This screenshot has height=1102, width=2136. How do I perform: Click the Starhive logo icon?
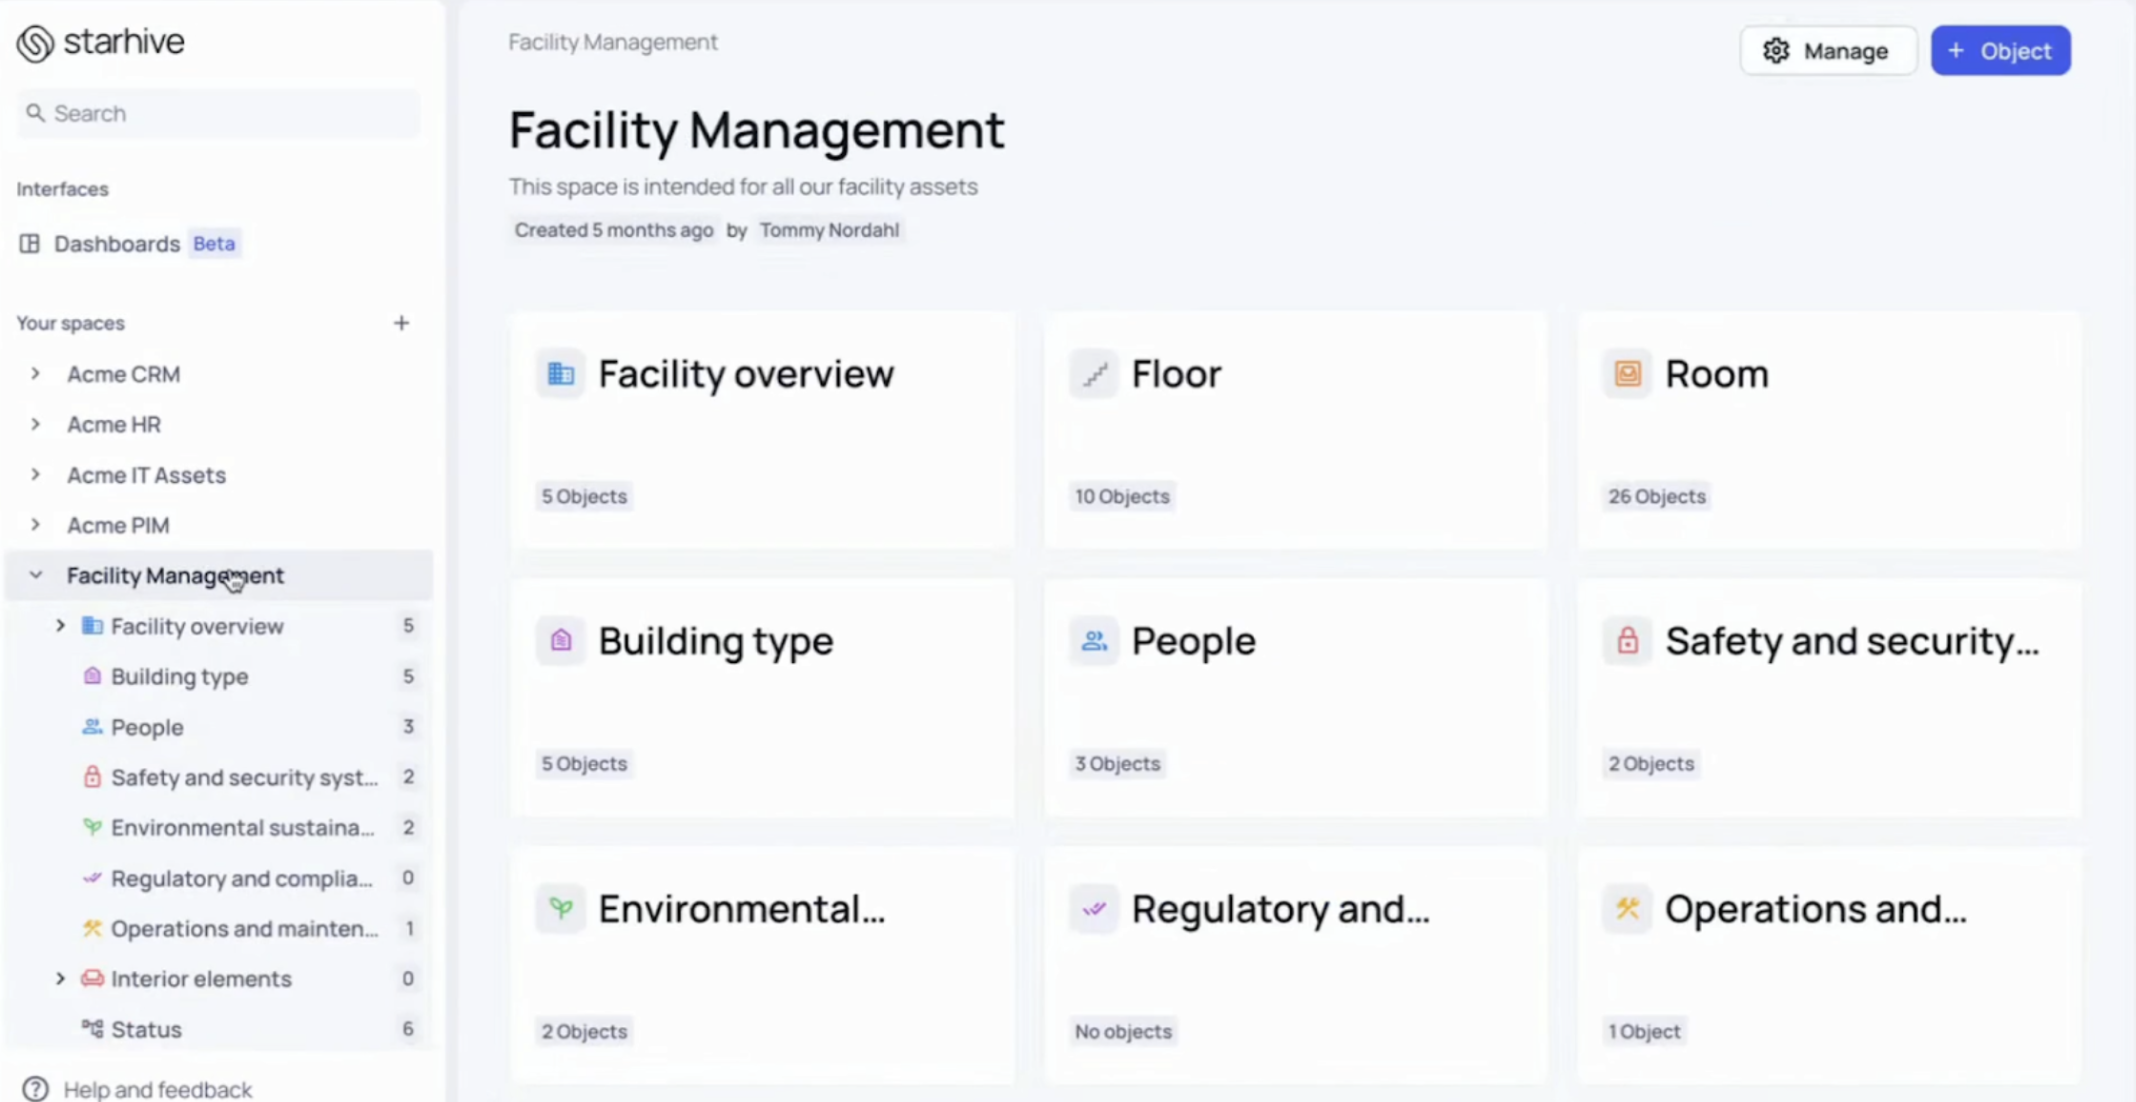[x=33, y=42]
